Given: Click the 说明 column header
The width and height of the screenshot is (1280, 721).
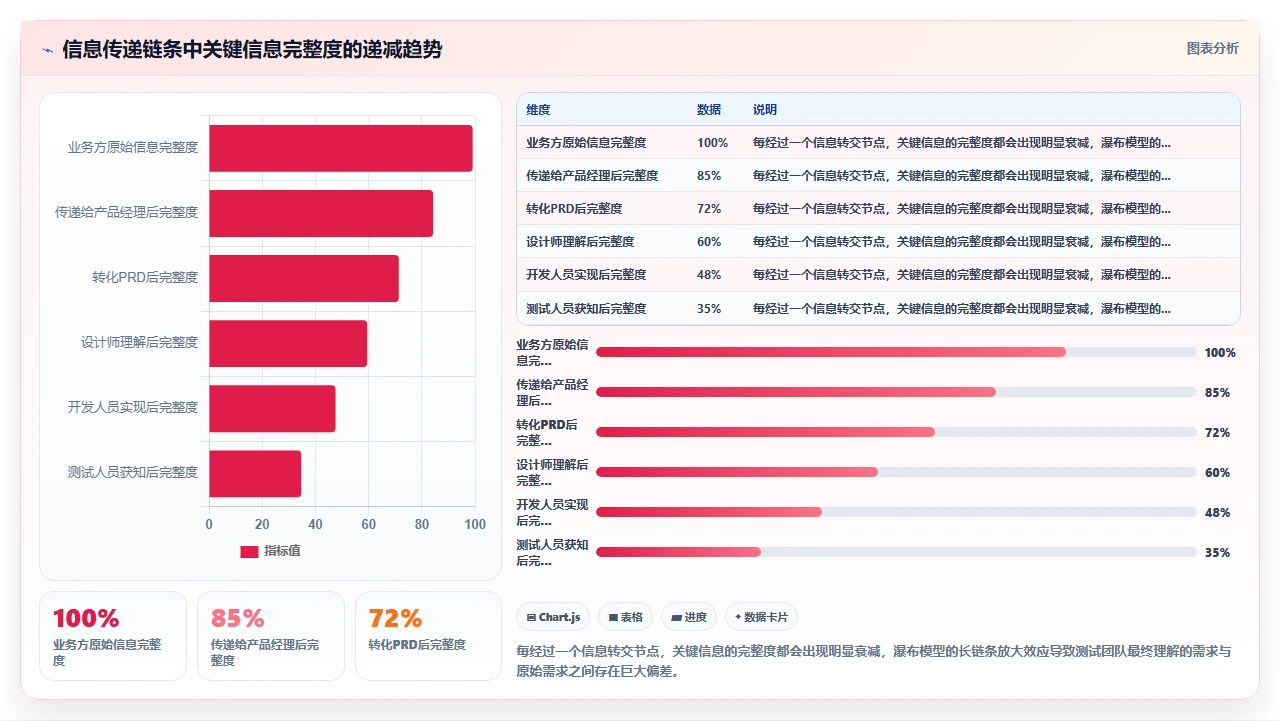Looking at the screenshot, I should pyautogui.click(x=765, y=110).
